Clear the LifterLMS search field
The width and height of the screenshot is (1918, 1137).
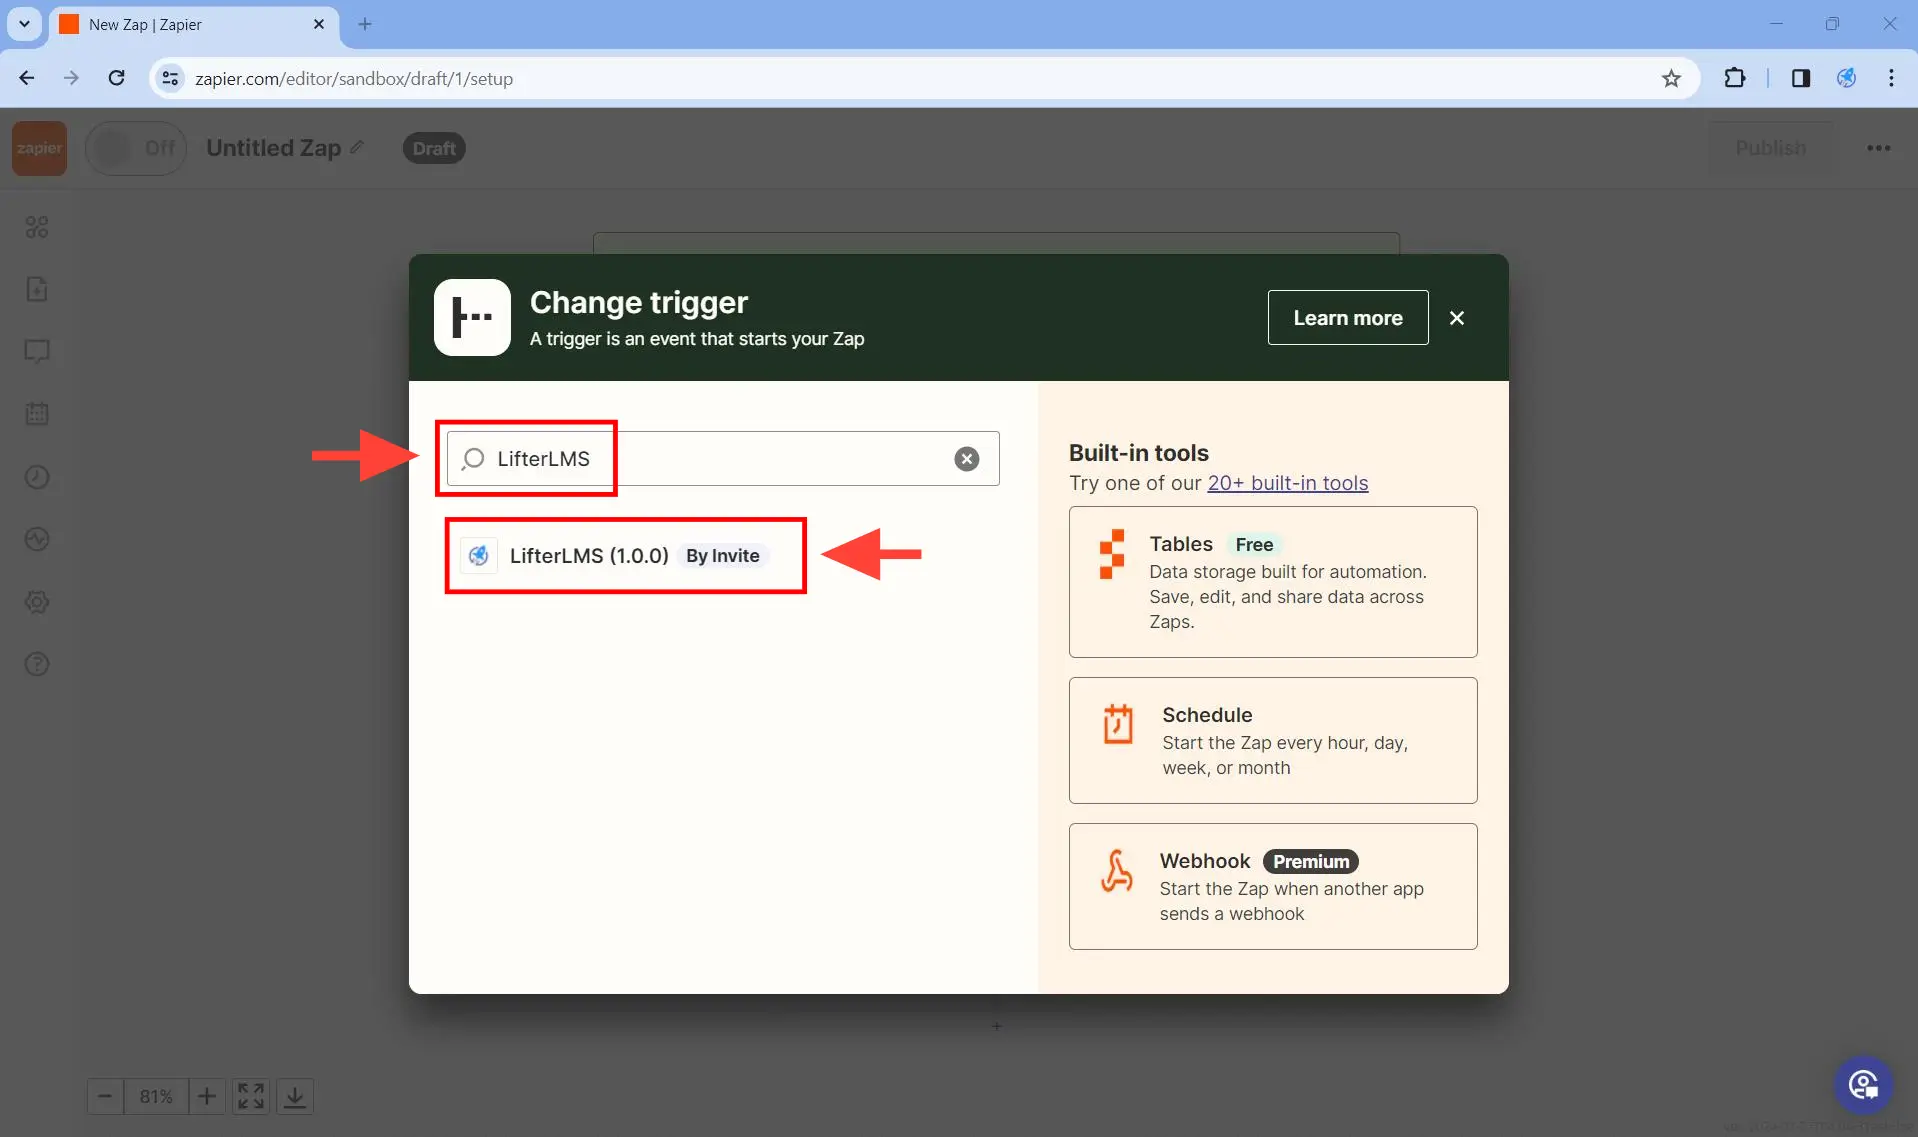coord(966,459)
